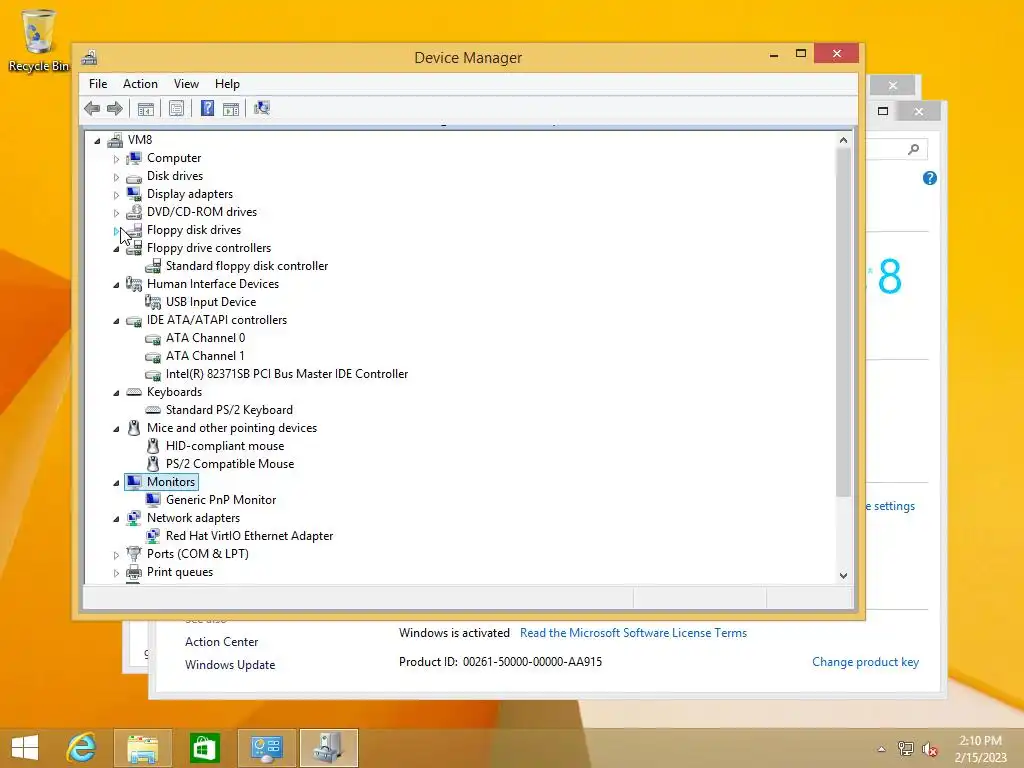Open File Explorer from the taskbar

[142, 748]
